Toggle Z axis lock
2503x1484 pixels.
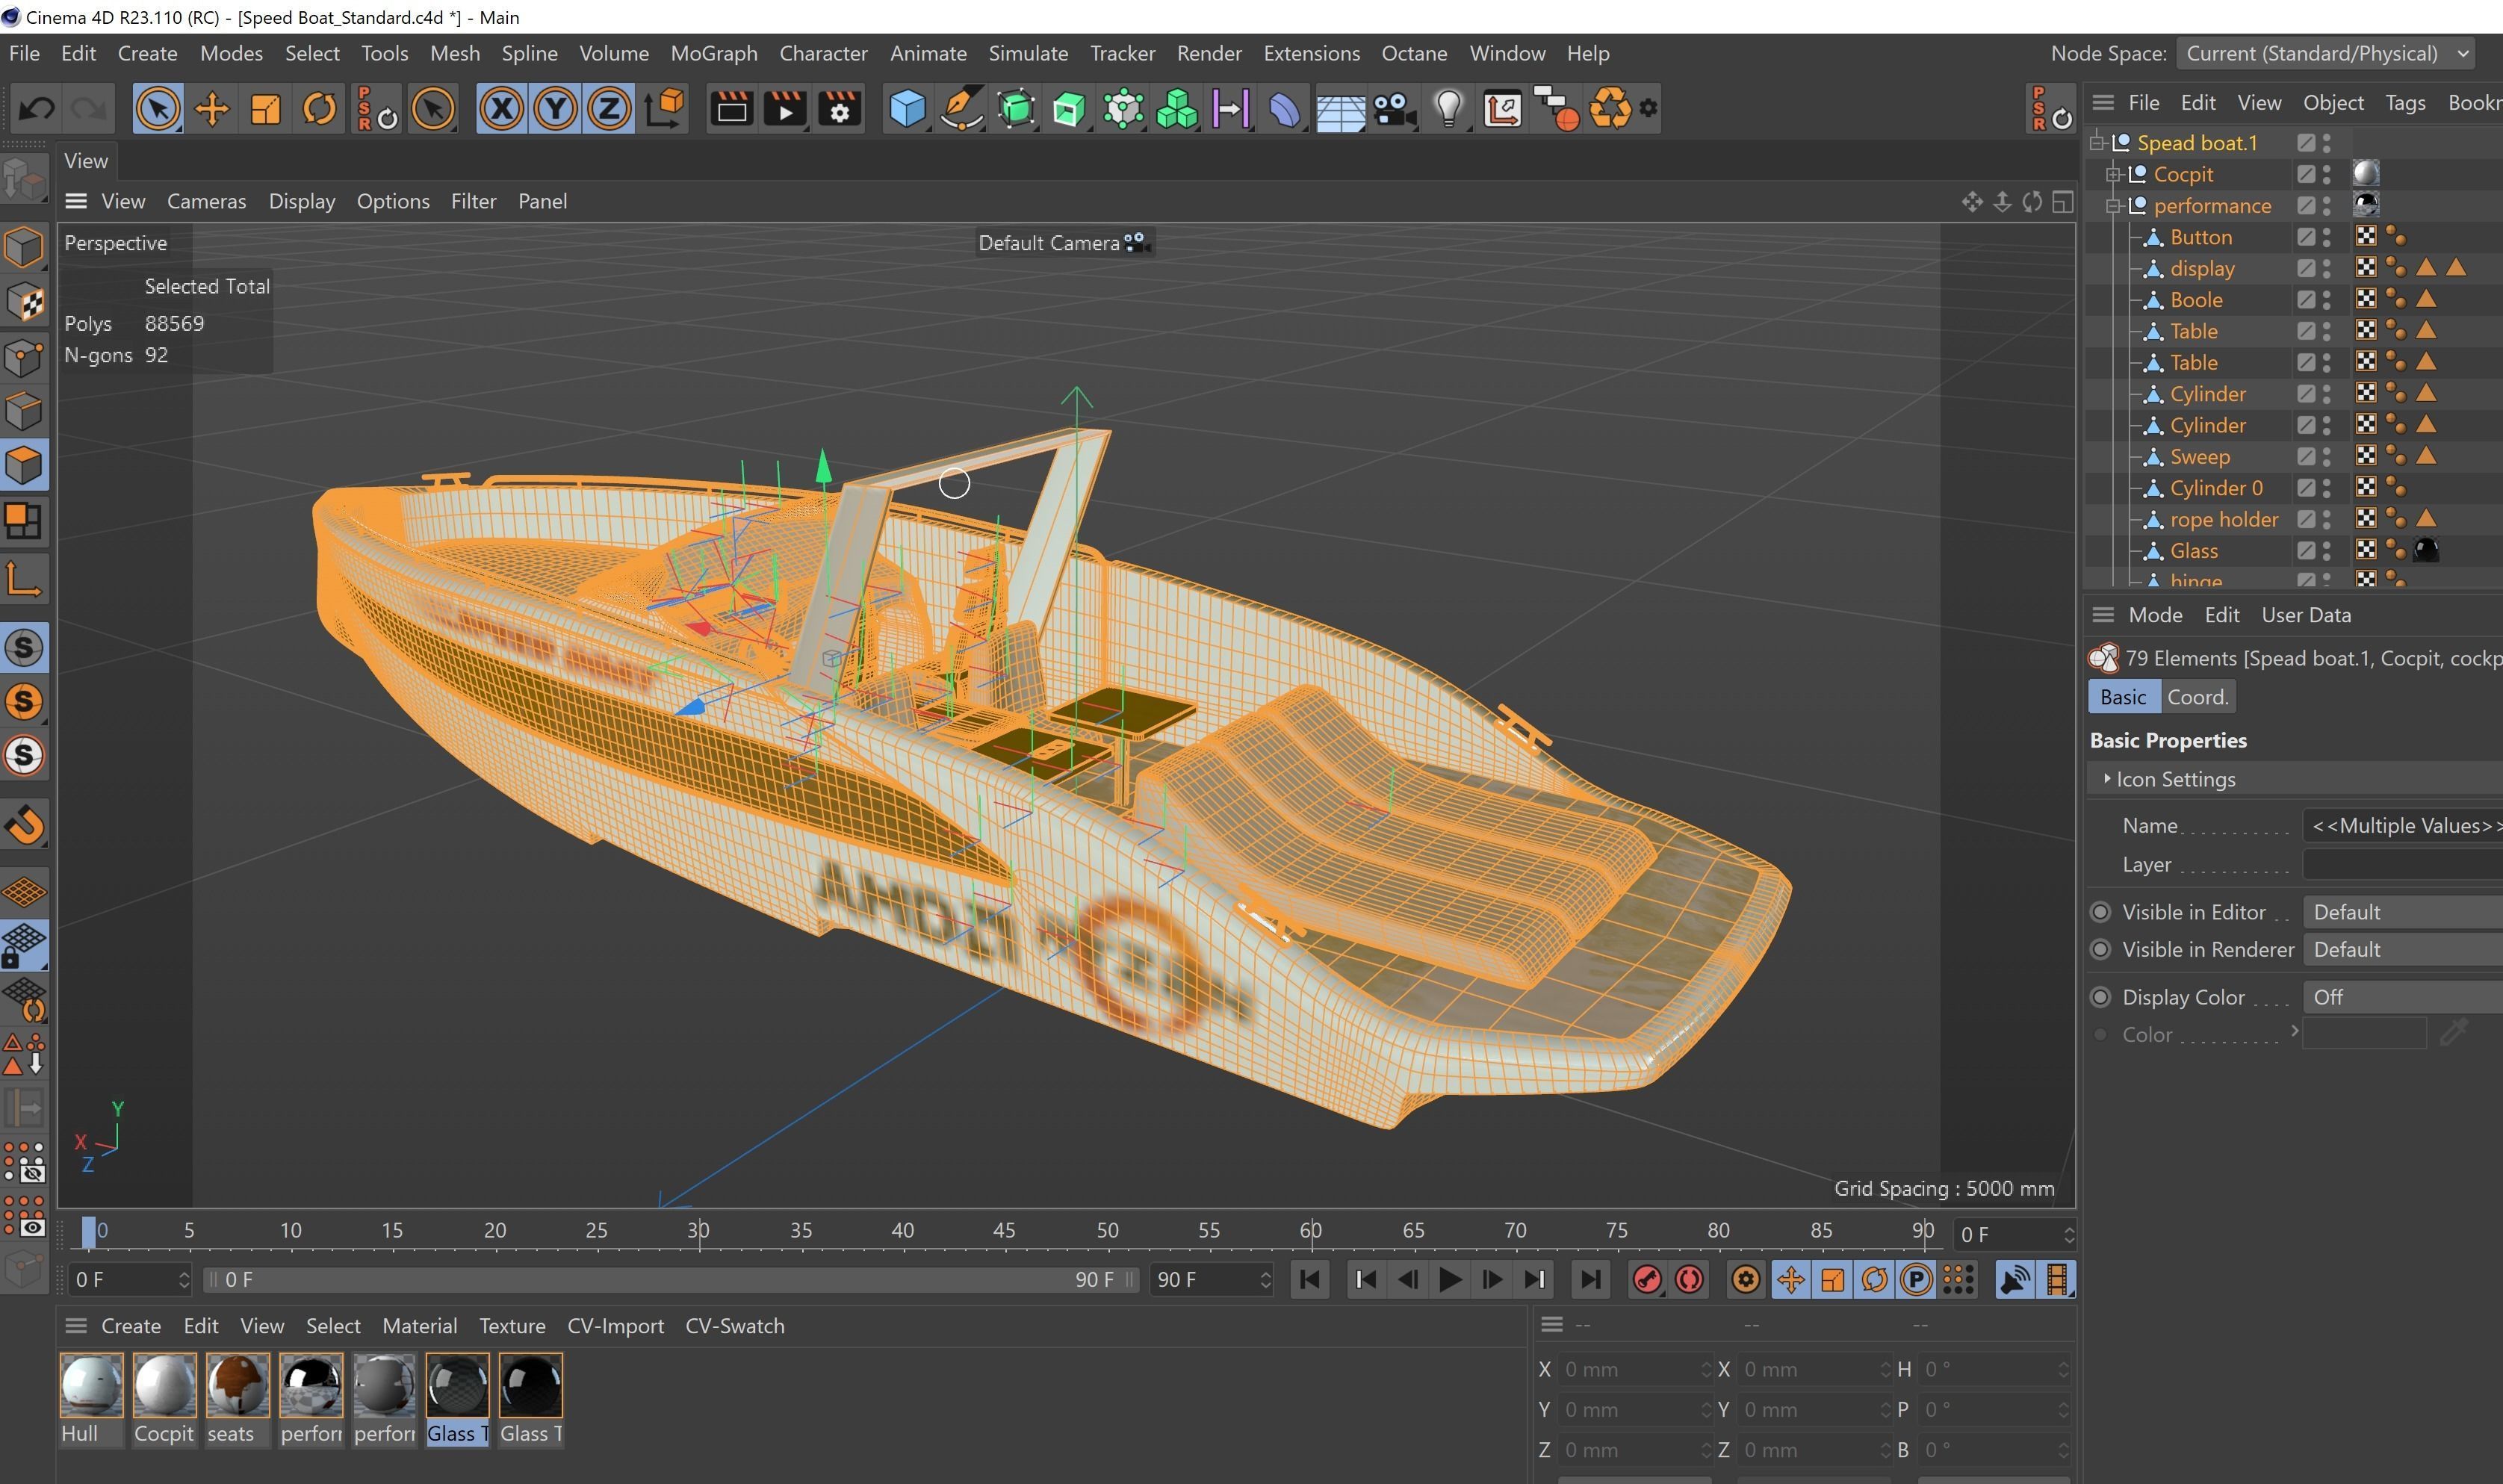point(609,108)
